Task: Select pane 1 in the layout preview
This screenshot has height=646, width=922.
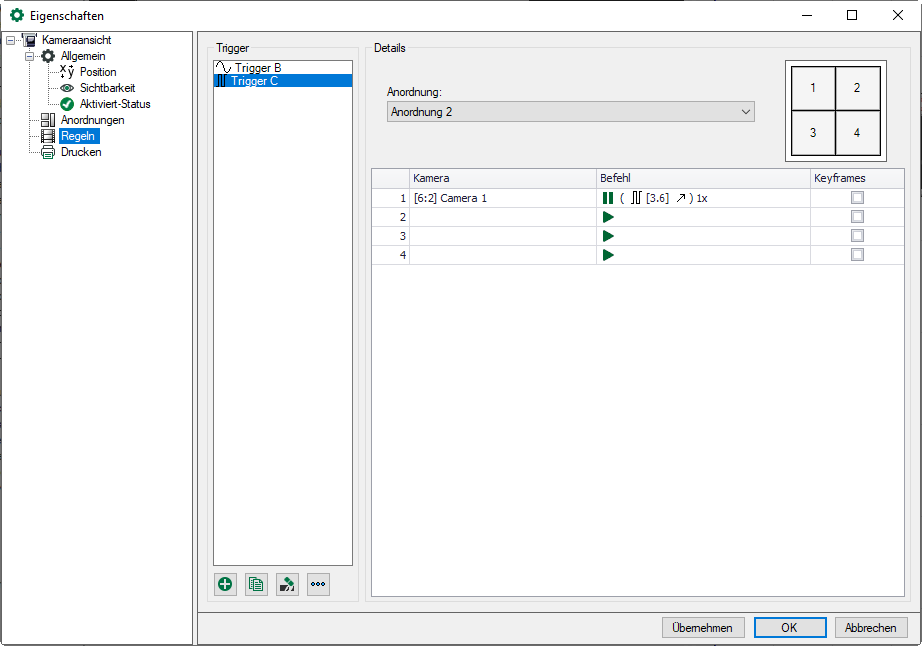Action: pyautogui.click(x=813, y=88)
